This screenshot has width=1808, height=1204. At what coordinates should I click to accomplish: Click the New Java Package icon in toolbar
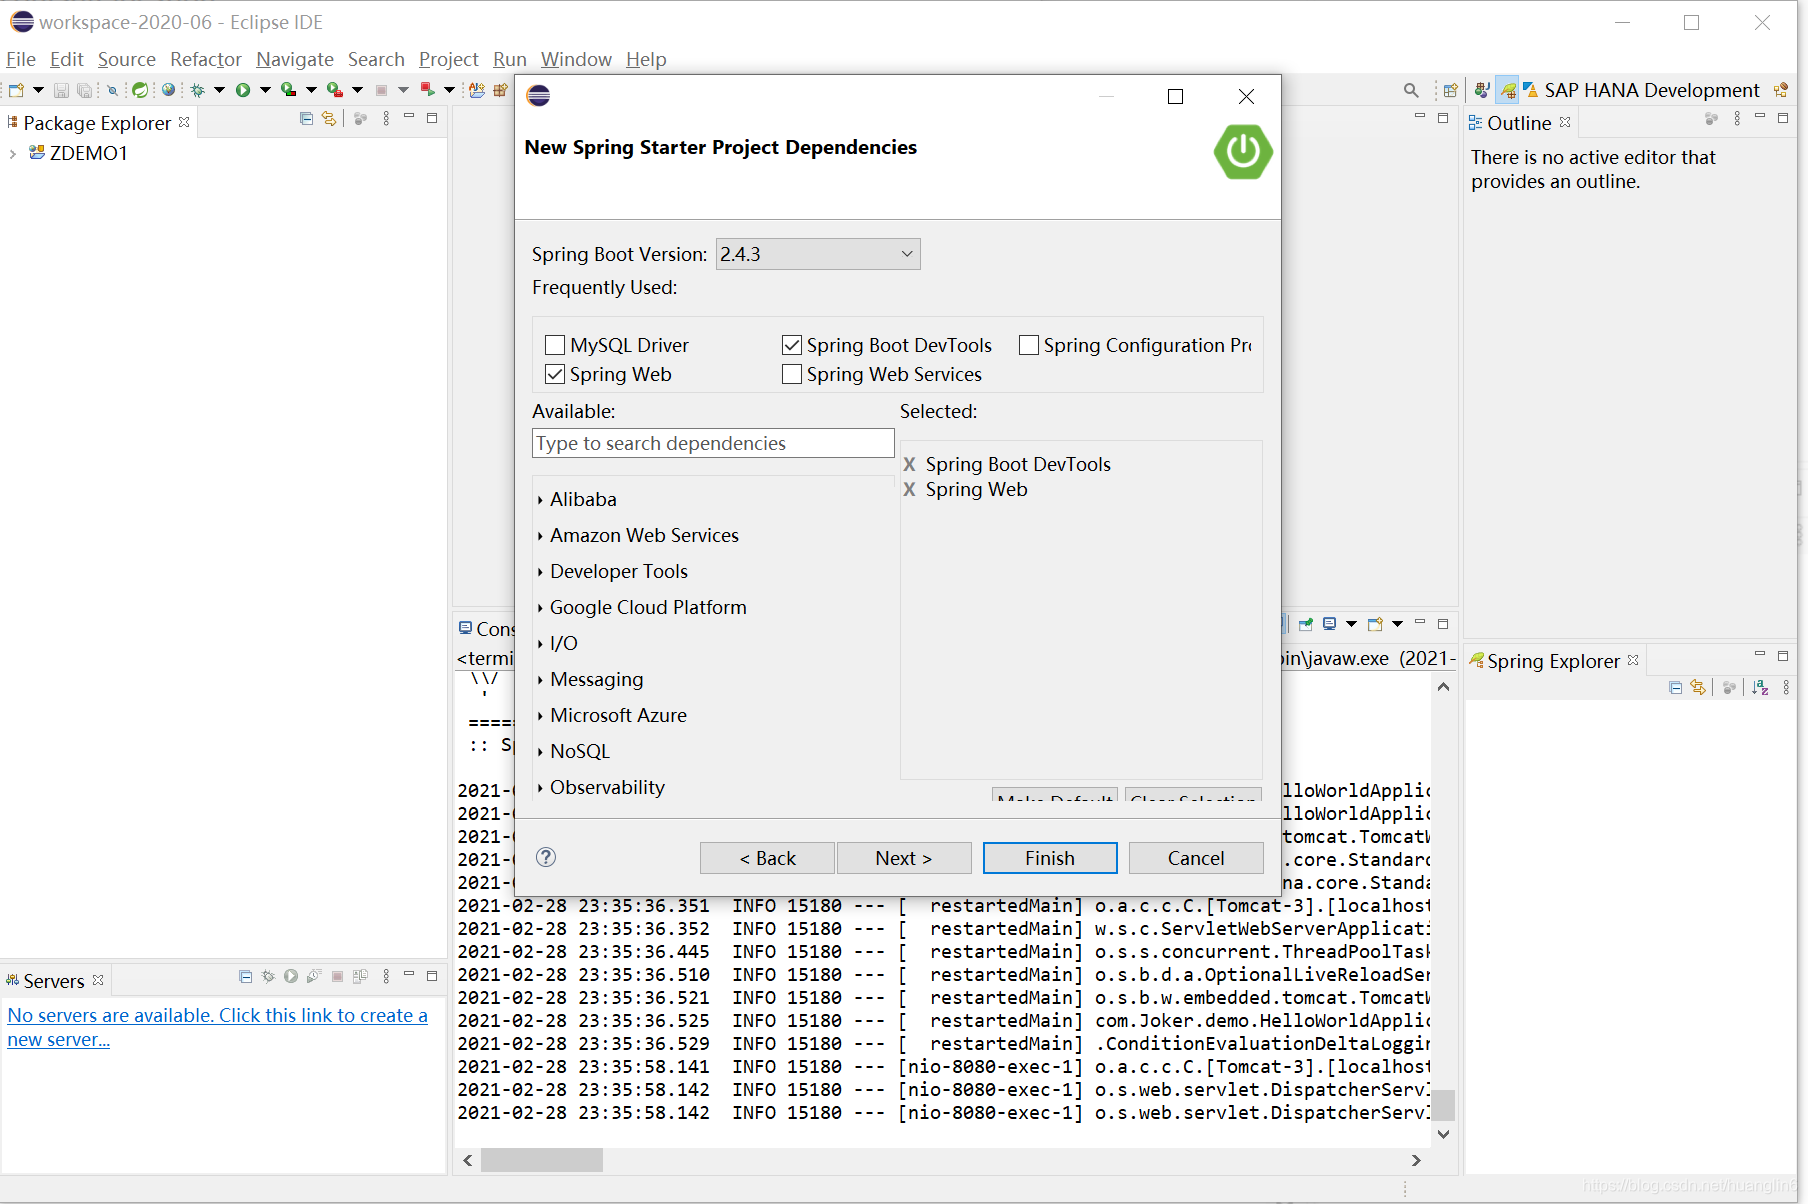(x=501, y=90)
